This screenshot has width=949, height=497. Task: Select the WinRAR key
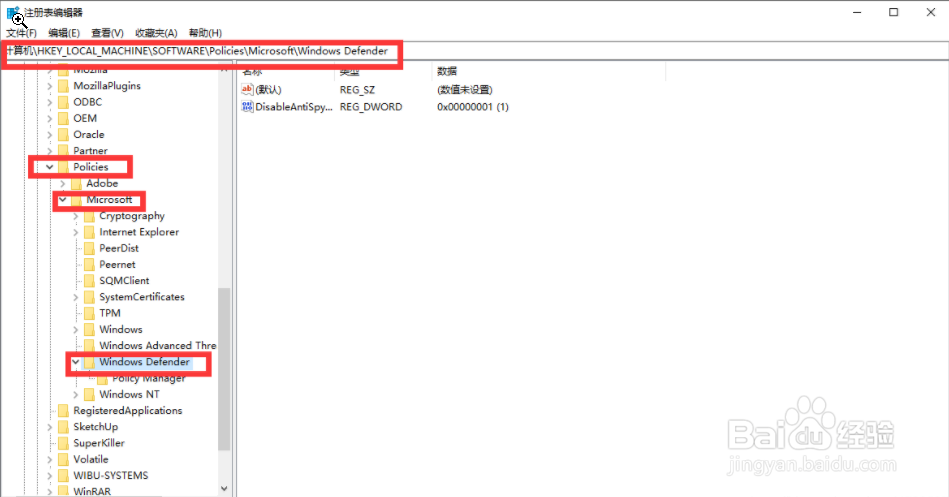point(92,491)
